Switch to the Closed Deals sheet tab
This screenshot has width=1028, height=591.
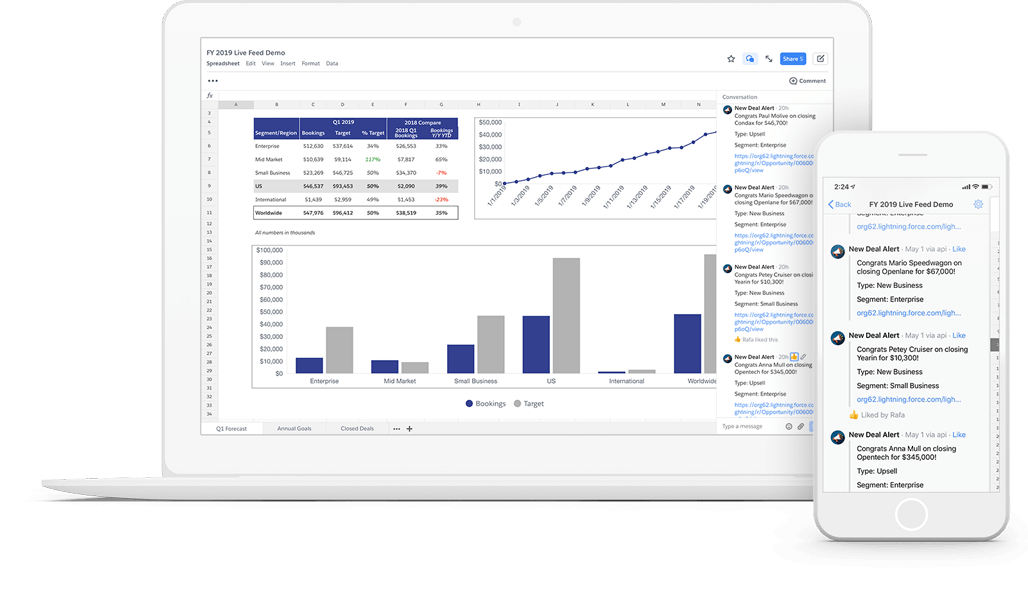(x=357, y=428)
